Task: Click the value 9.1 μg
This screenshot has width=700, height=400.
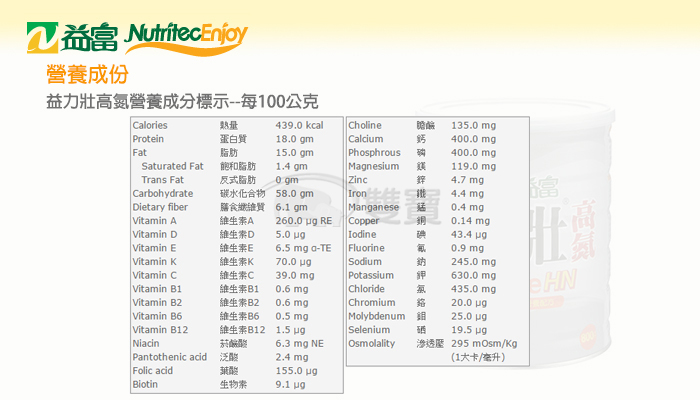Action: [x=291, y=384]
